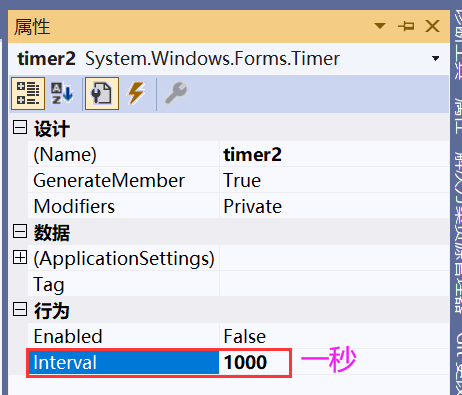Expand the (ApplicationSettings) property
Screen dimensions: 462x395
click(x=20, y=257)
